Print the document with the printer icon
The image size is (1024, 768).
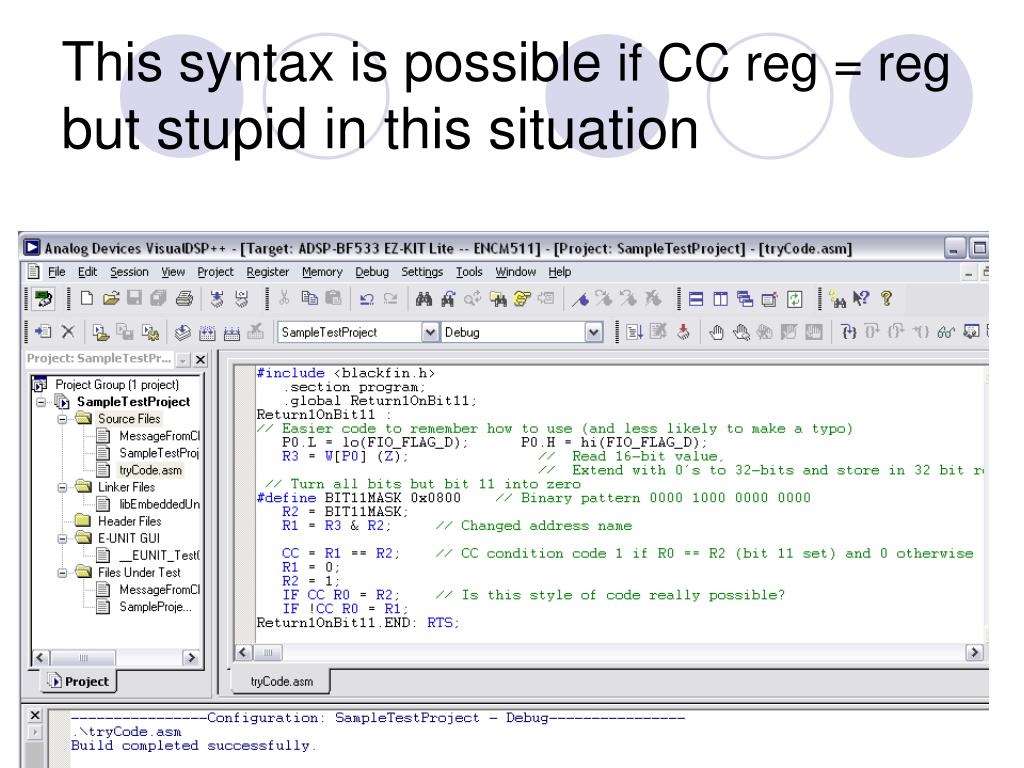click(x=184, y=298)
